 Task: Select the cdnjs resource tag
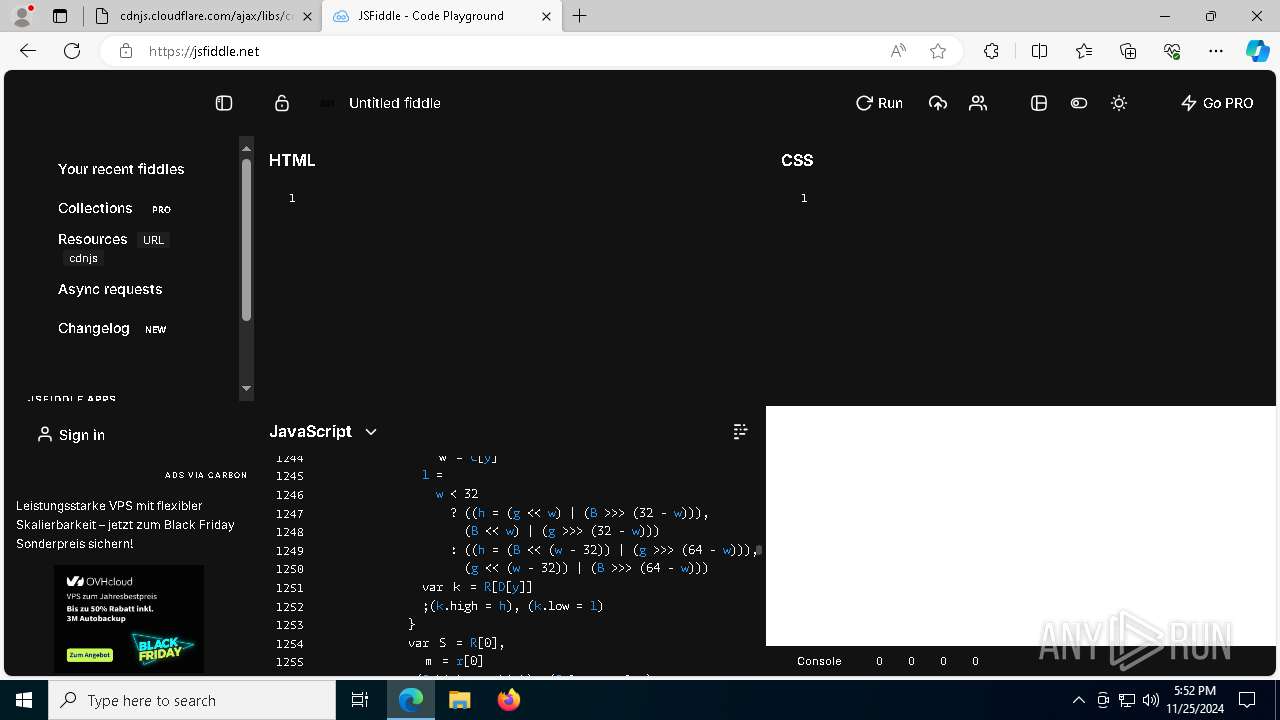click(x=83, y=258)
